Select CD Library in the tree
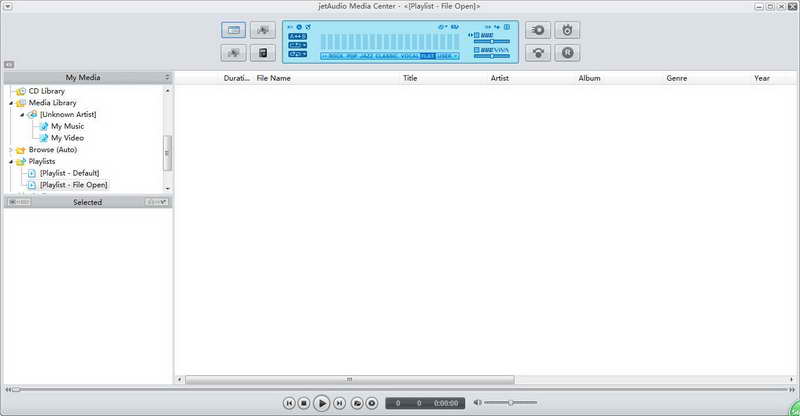This screenshot has height=416, width=800. (x=46, y=91)
